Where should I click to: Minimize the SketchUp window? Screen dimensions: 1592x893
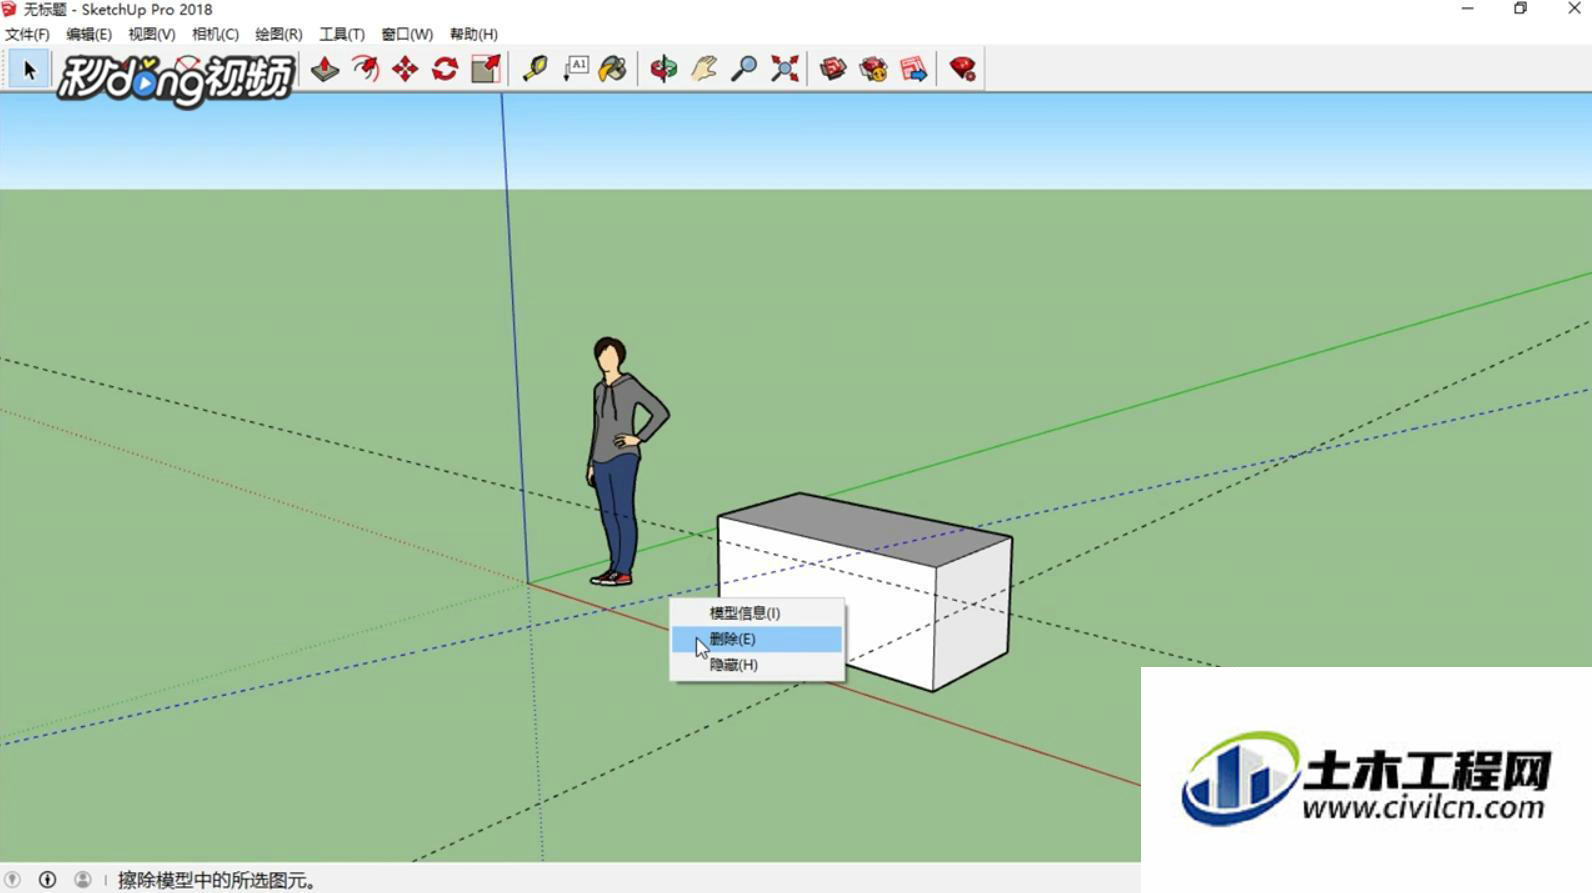(x=1467, y=9)
